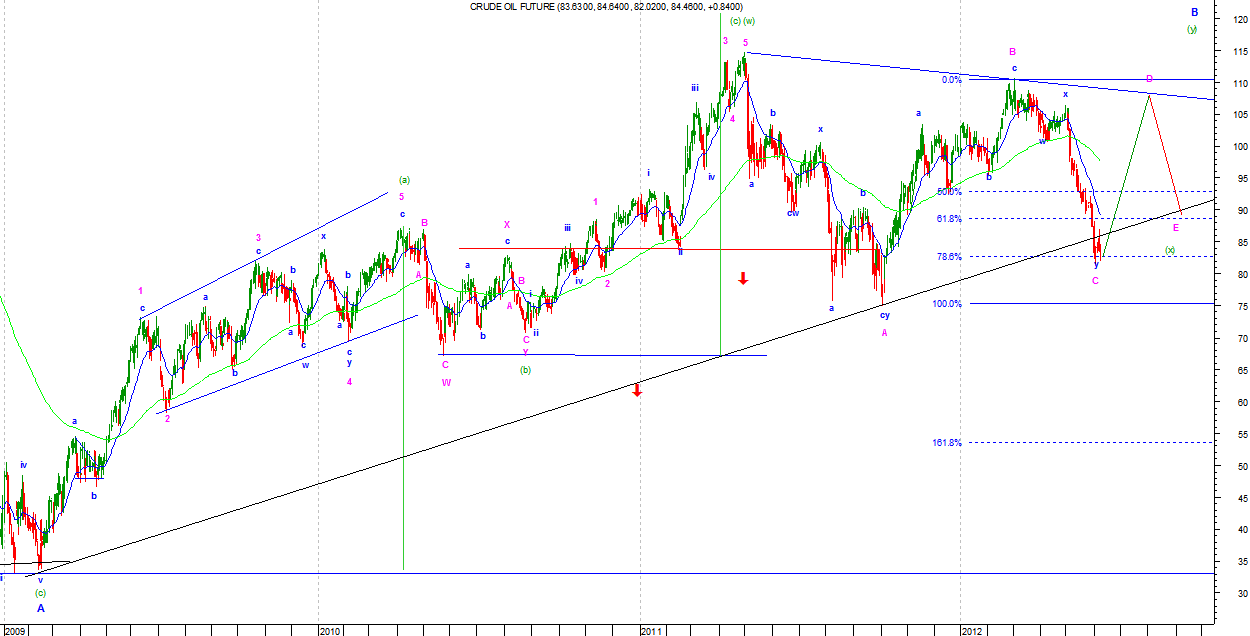1250x636 pixels.
Task: Click the red down arrow under the black trendline
Action: click(637, 389)
